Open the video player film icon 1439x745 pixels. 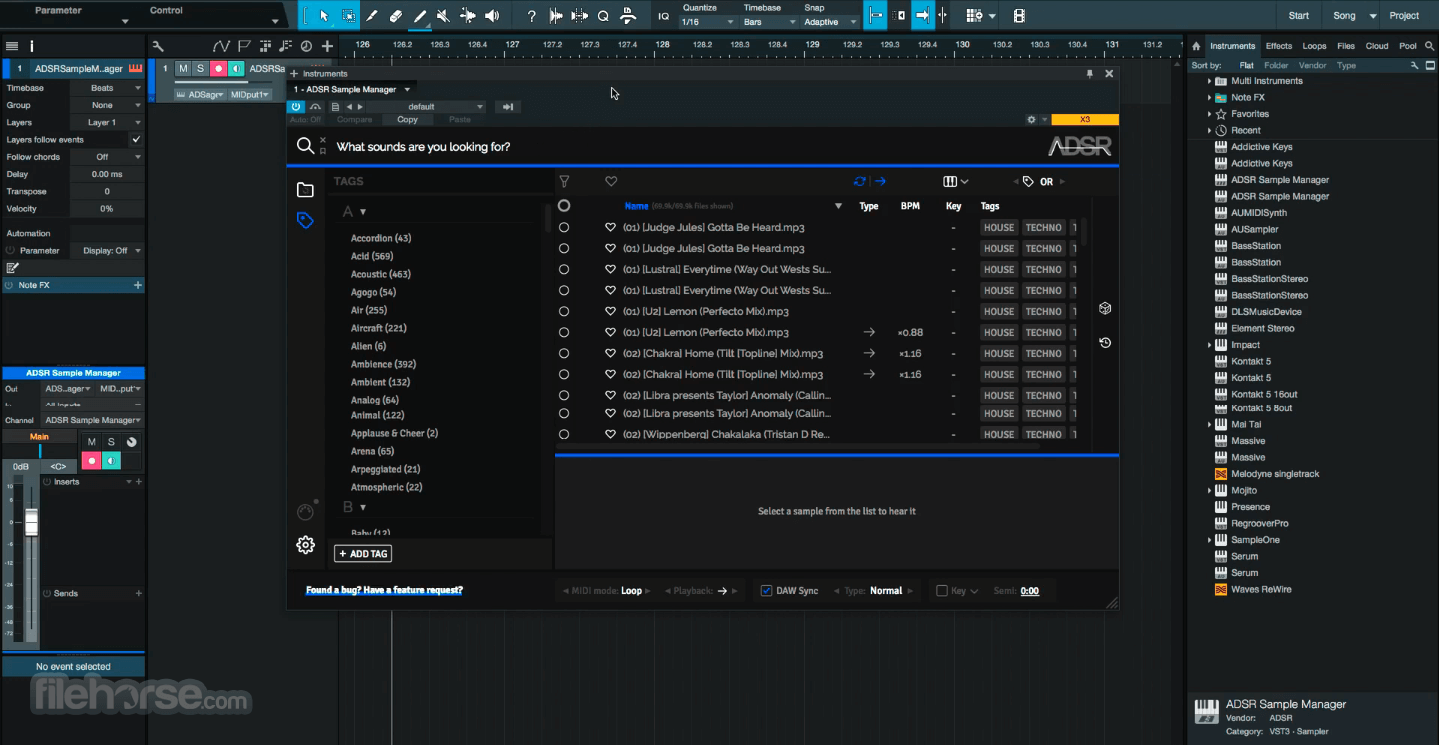tap(1019, 16)
